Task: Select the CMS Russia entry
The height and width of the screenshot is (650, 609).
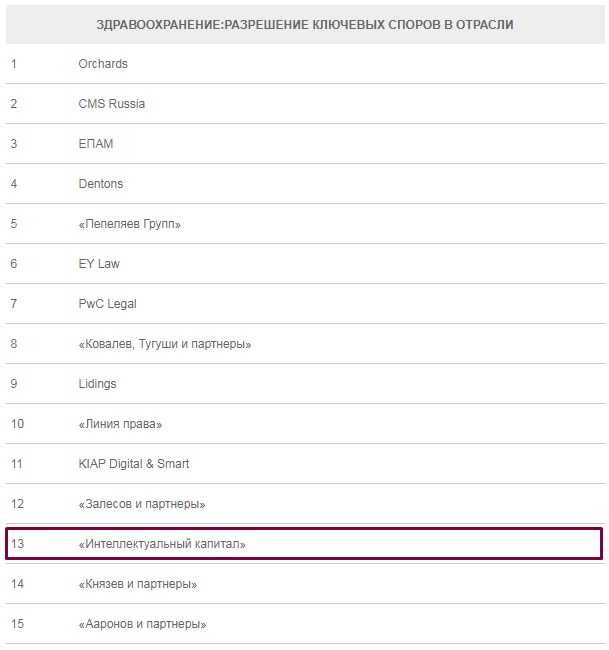Action: coord(112,104)
